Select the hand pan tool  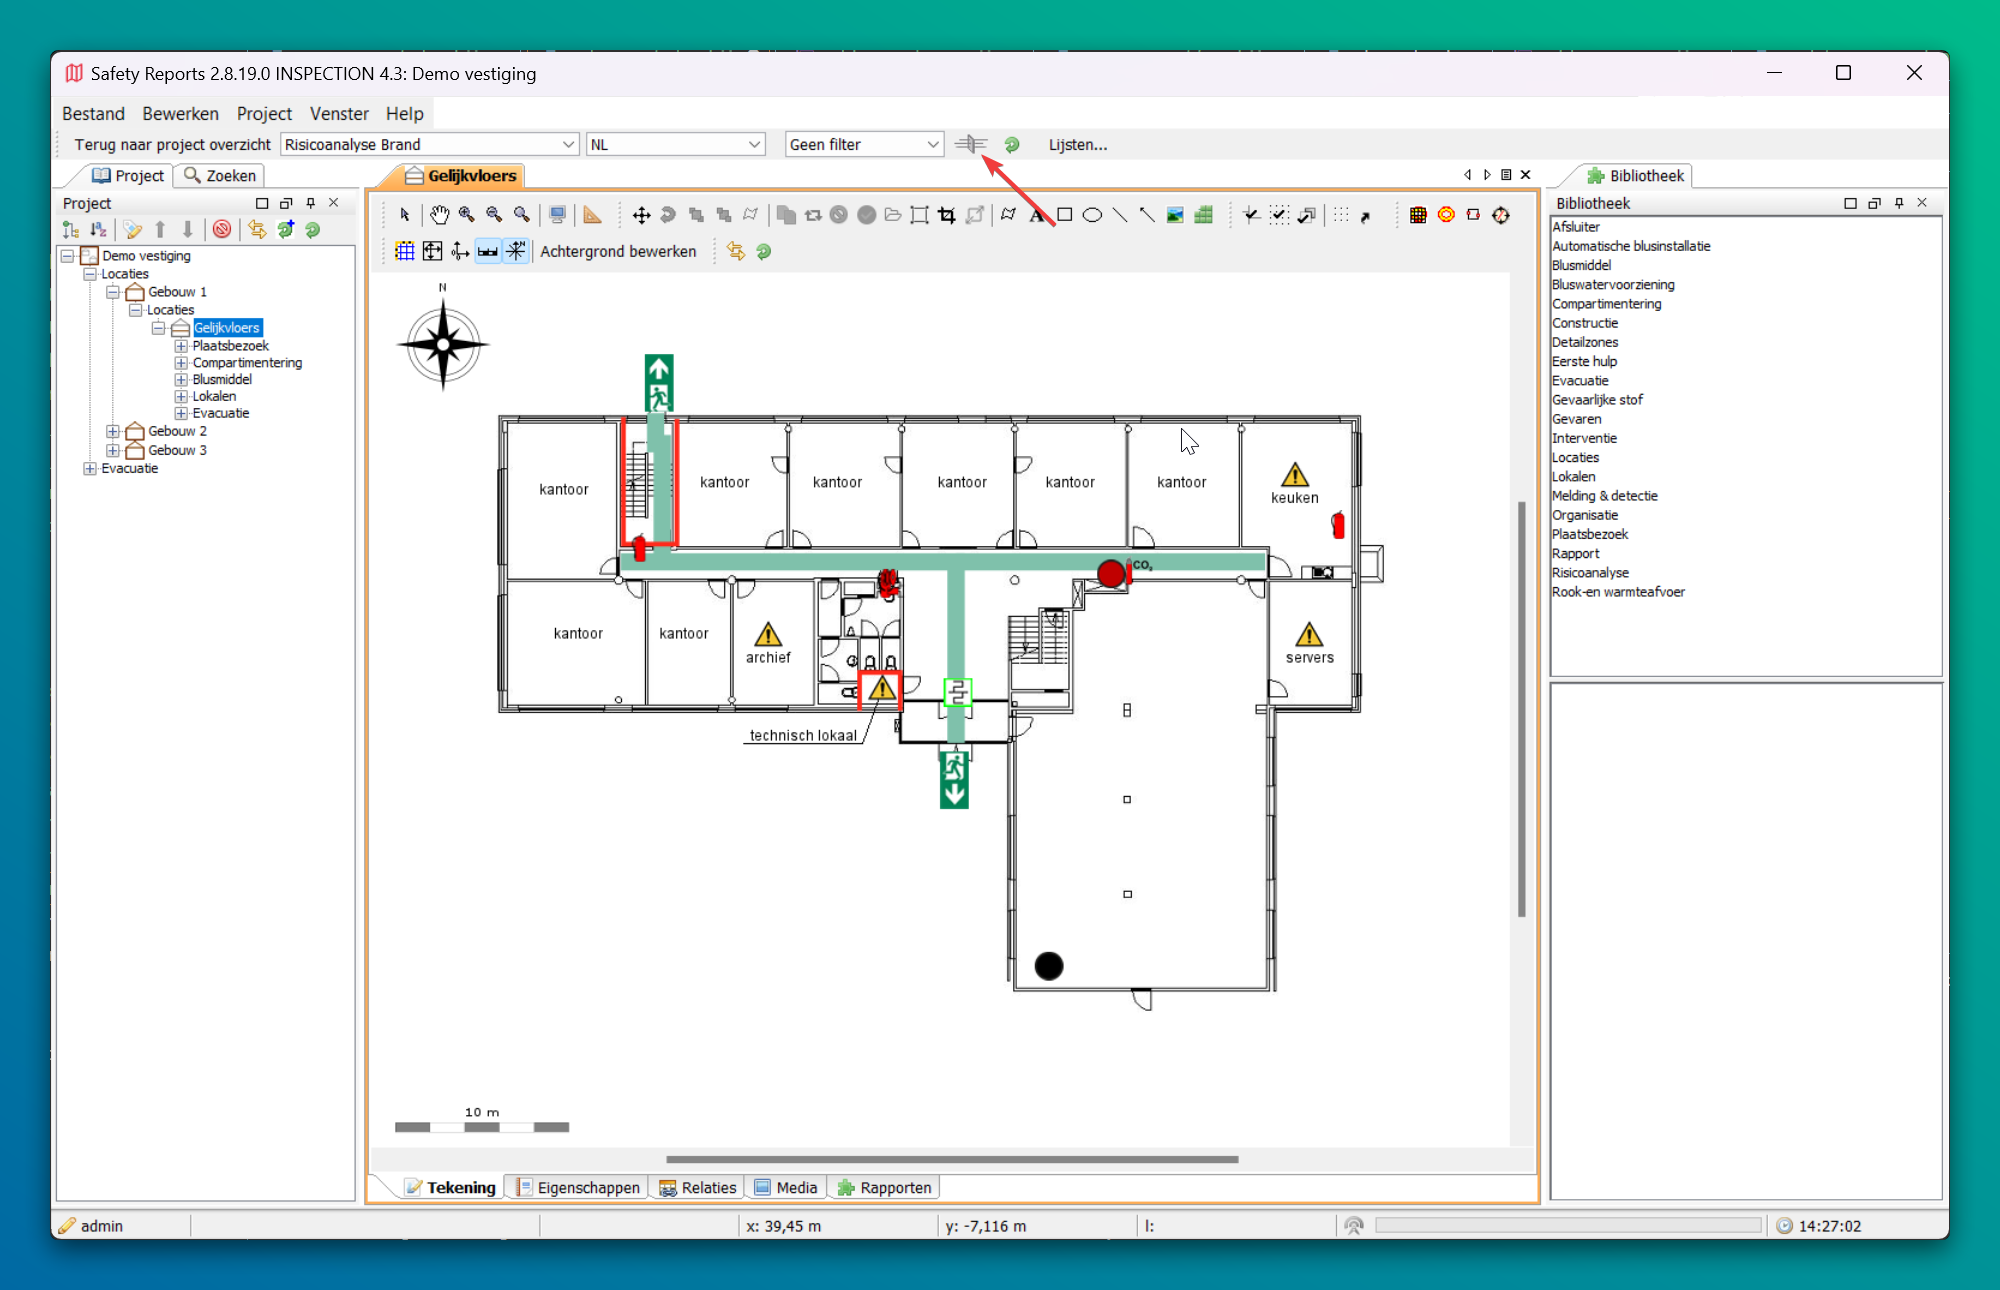[x=439, y=215]
